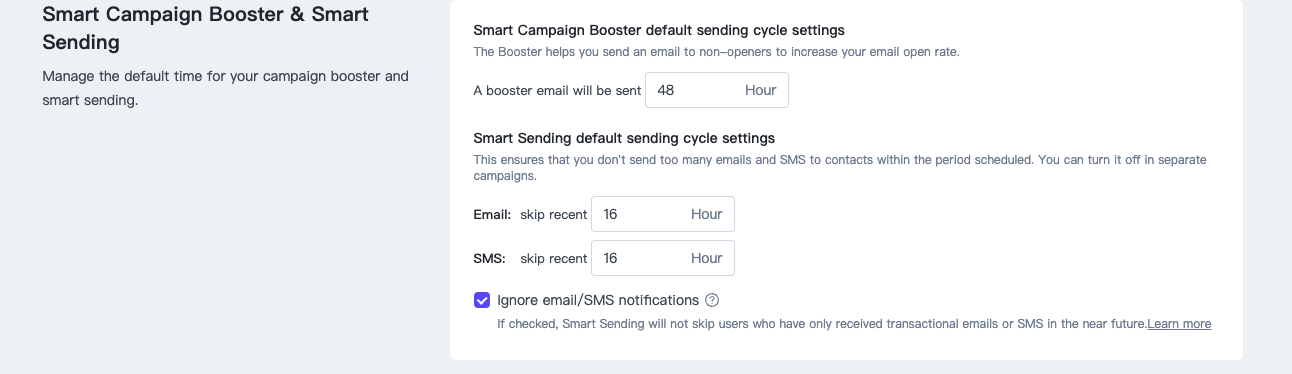Open the Learn more link
This screenshot has width=1292, height=374.
[x=1179, y=324]
